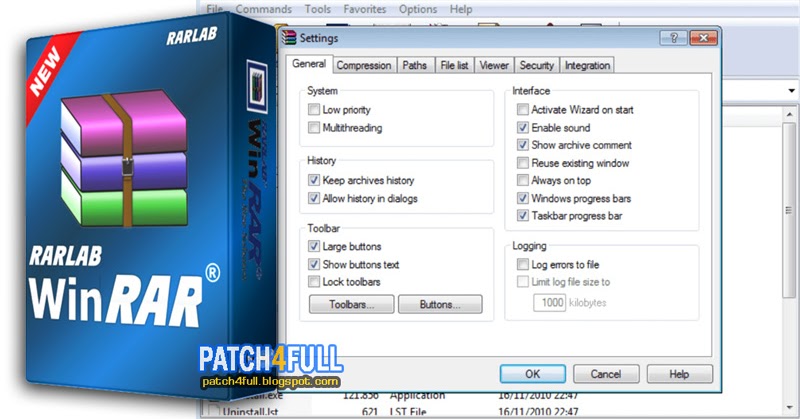
Task: Enable Reuse existing window
Action: point(522,163)
